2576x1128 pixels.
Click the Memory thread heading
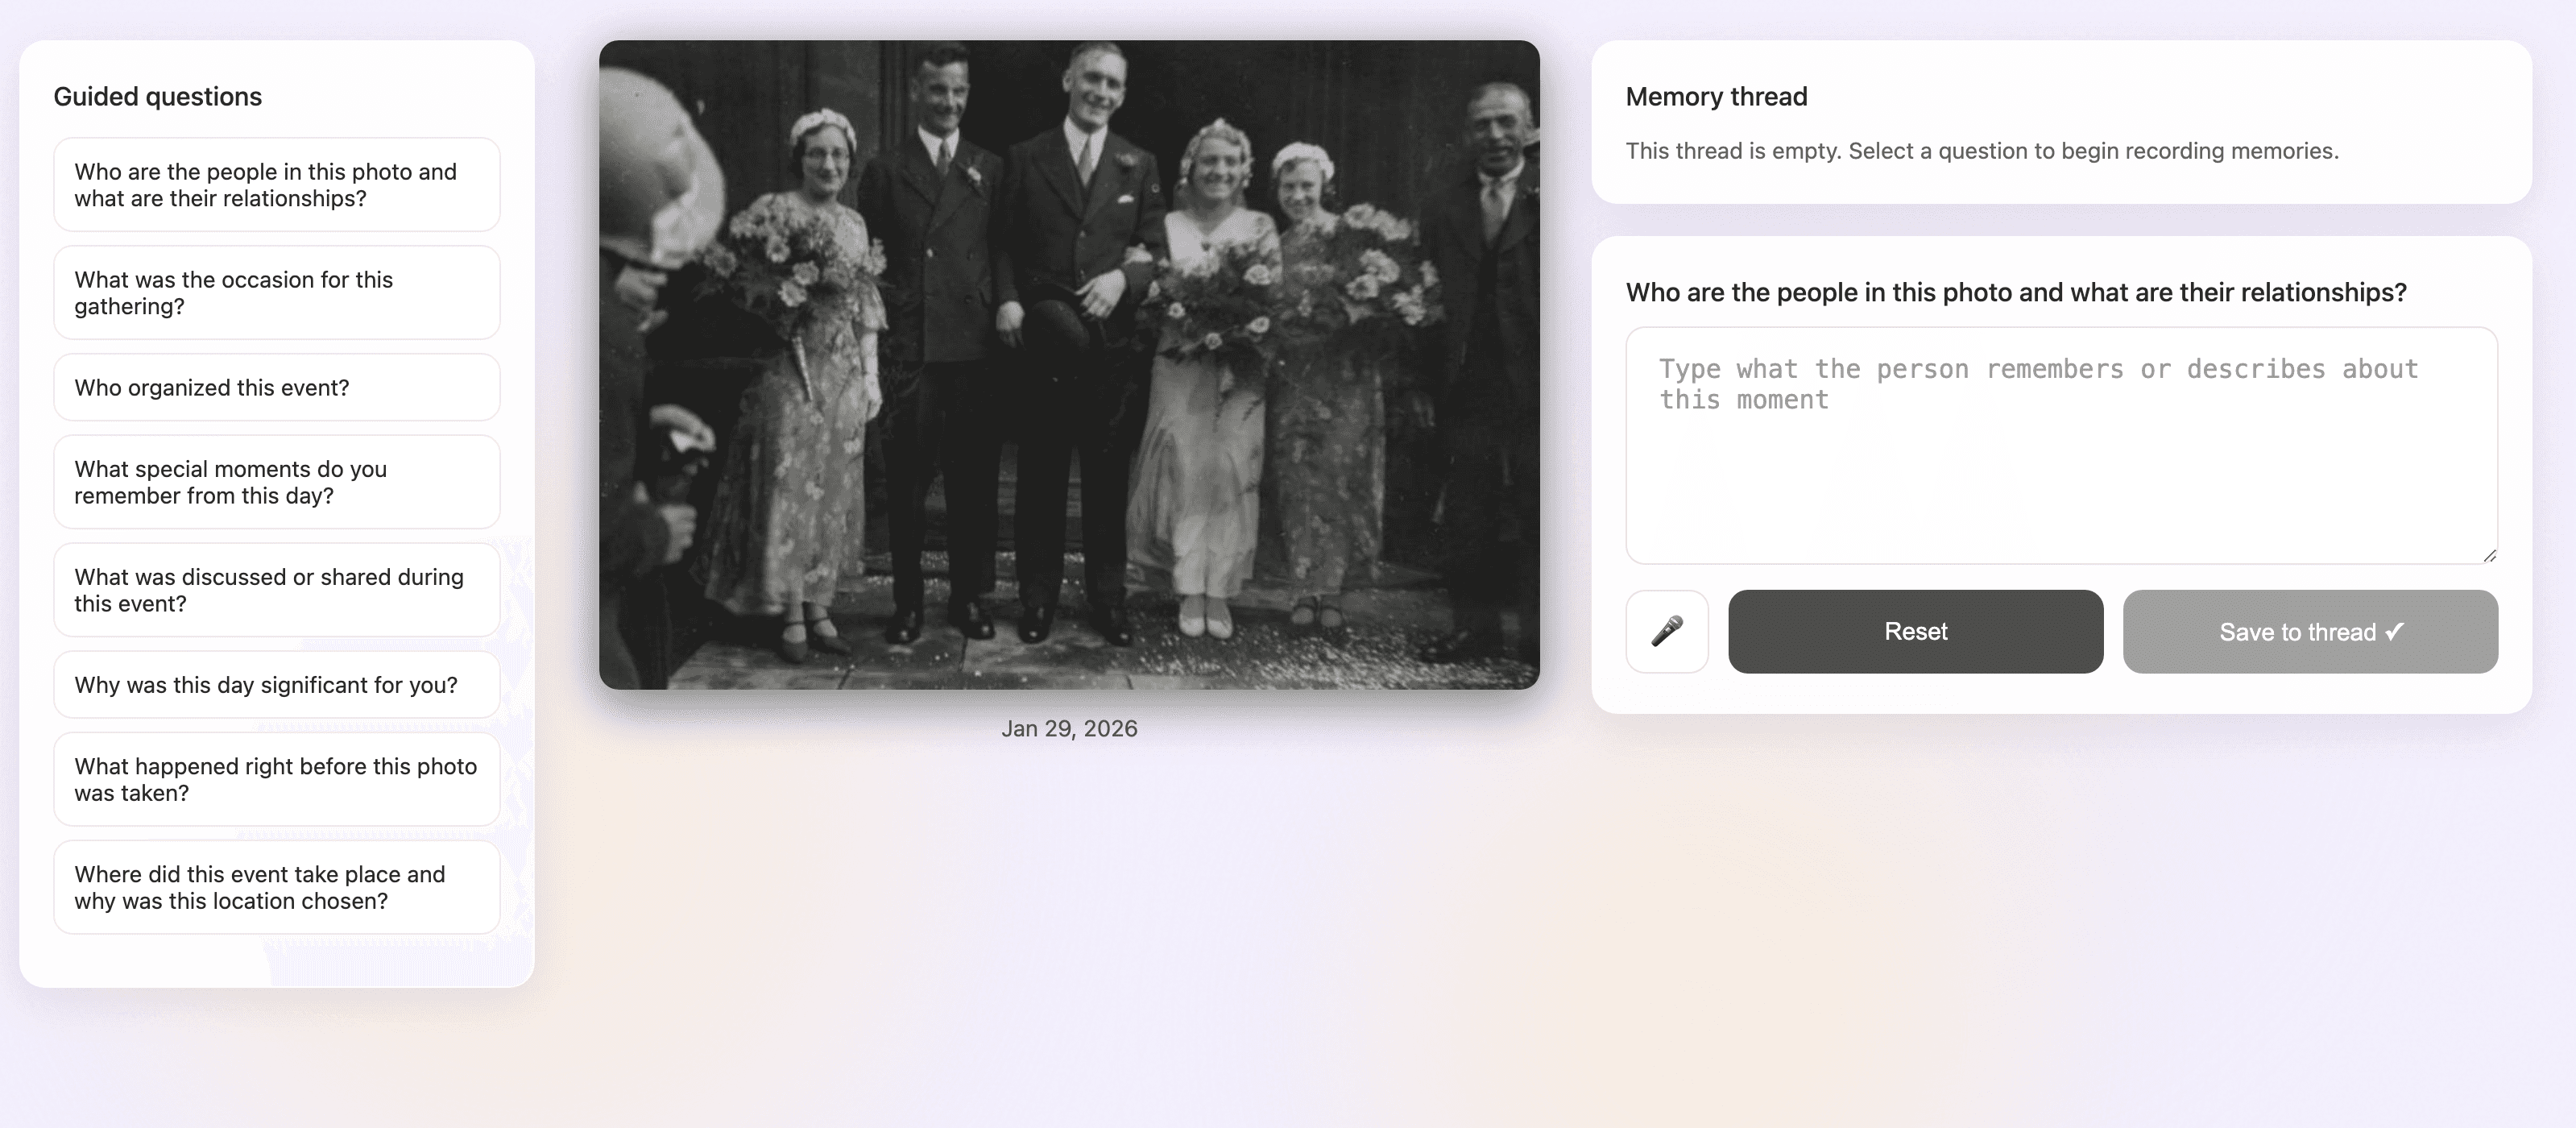pos(1716,96)
